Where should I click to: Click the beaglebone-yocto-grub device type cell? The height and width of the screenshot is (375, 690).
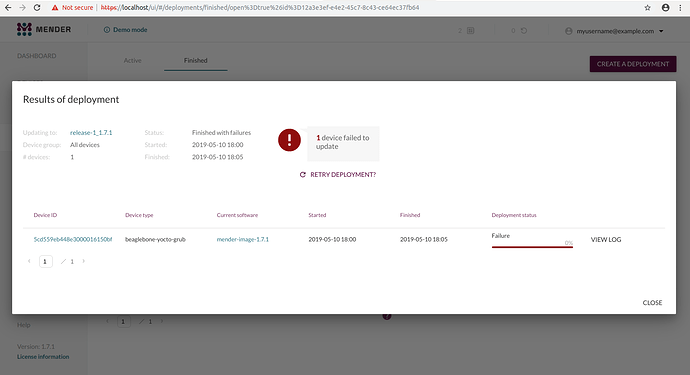click(x=155, y=239)
